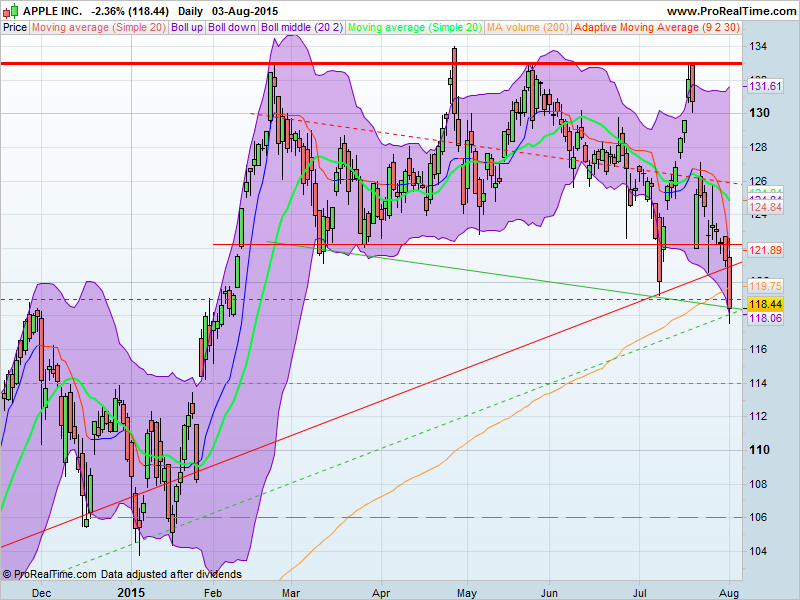
Task: Click the 128 price axis label
Action: [758, 147]
